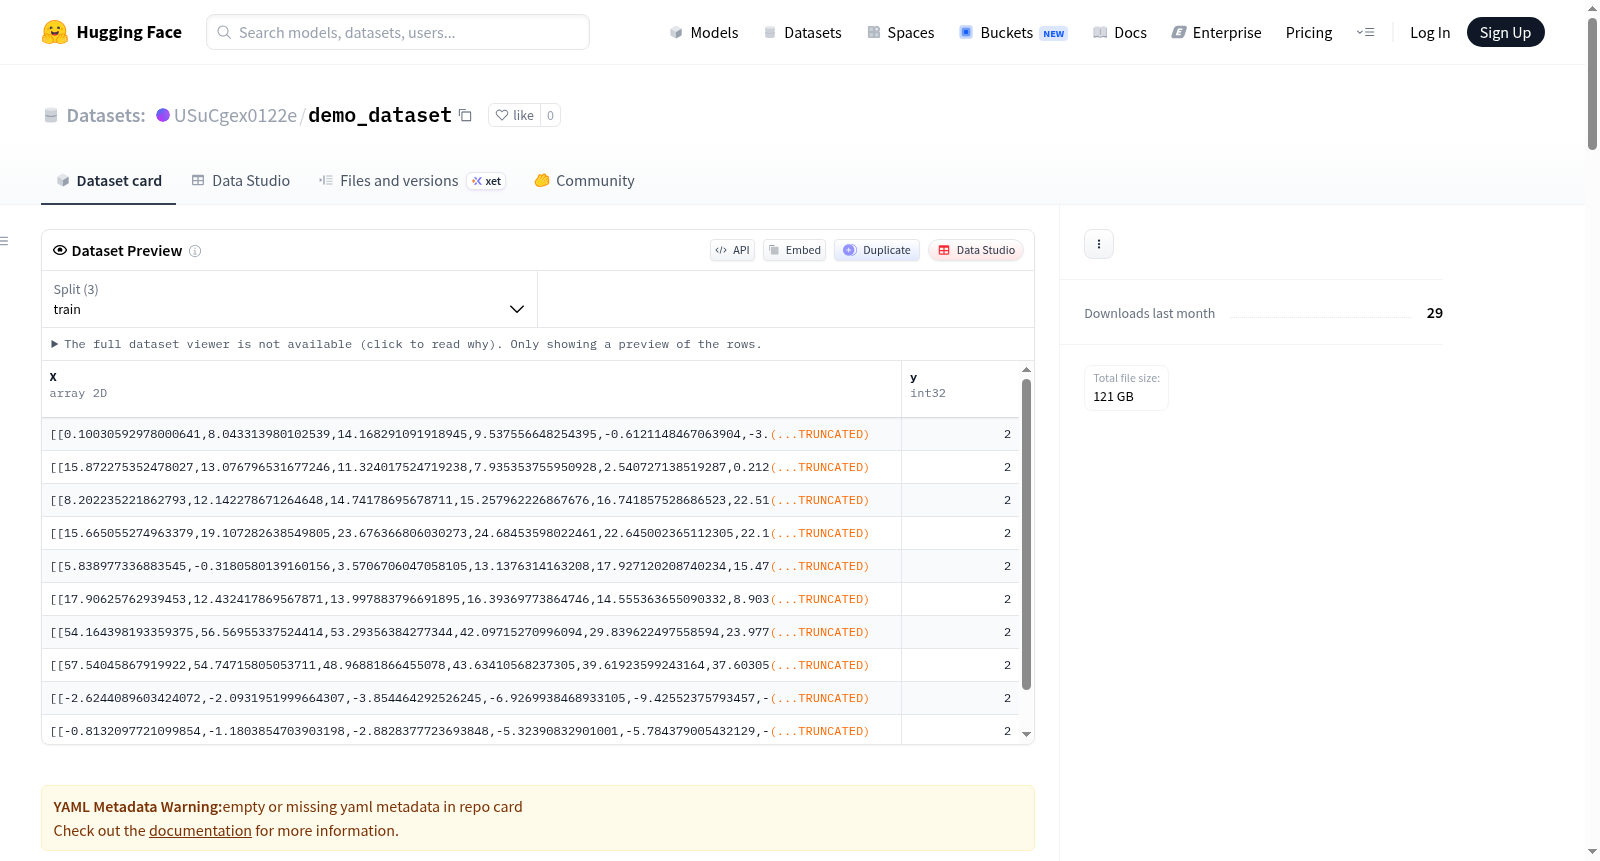Open Data Studio from preview header
The image size is (1600, 861).
tap(976, 250)
